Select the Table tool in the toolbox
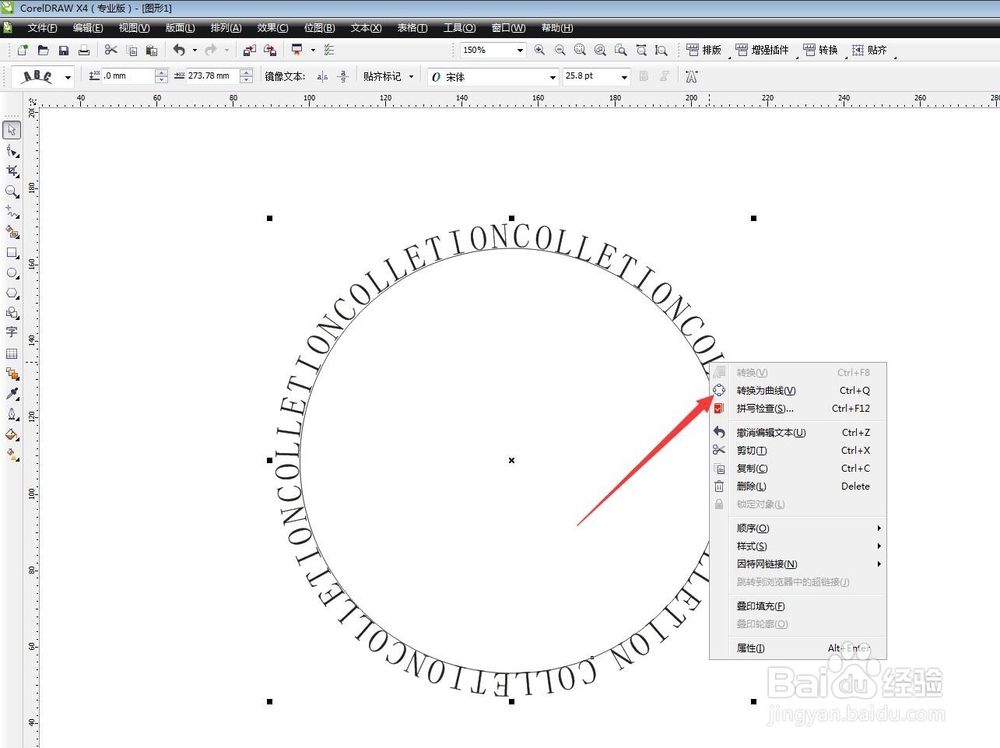Screen dimensions: 1000x748 (11, 353)
